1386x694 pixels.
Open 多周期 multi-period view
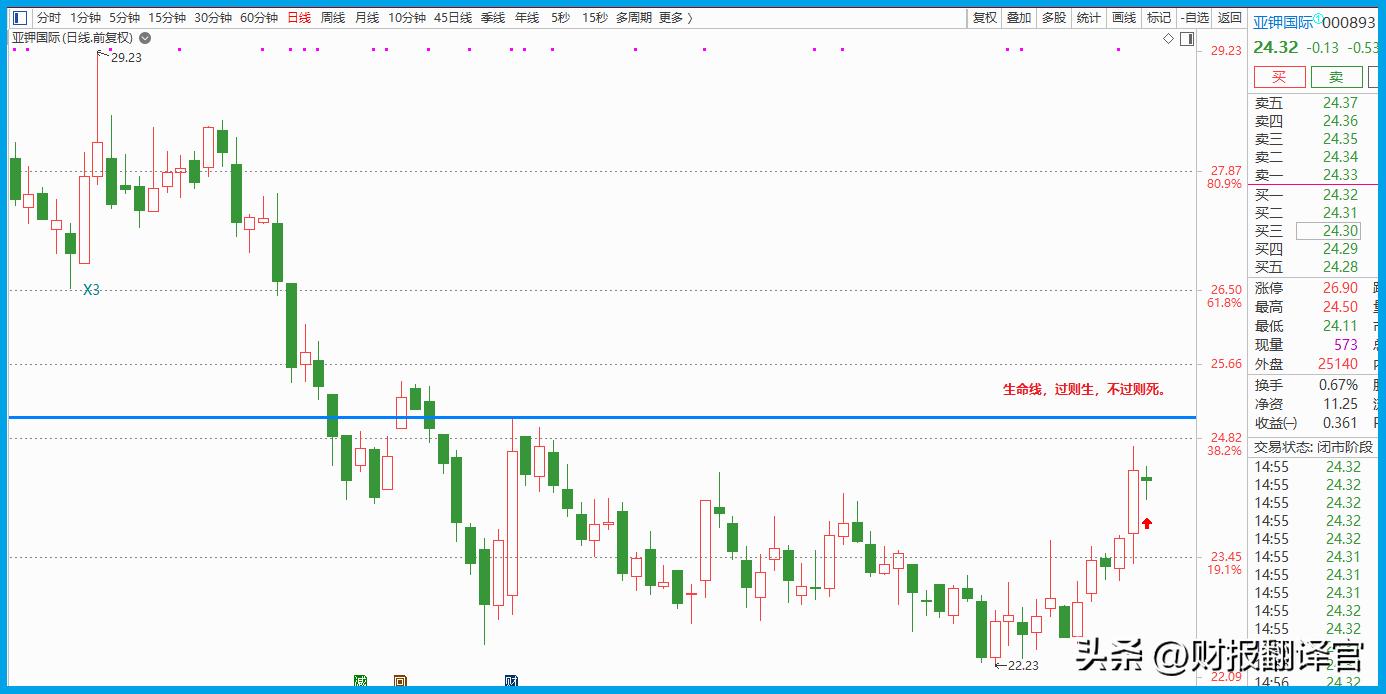pos(633,18)
